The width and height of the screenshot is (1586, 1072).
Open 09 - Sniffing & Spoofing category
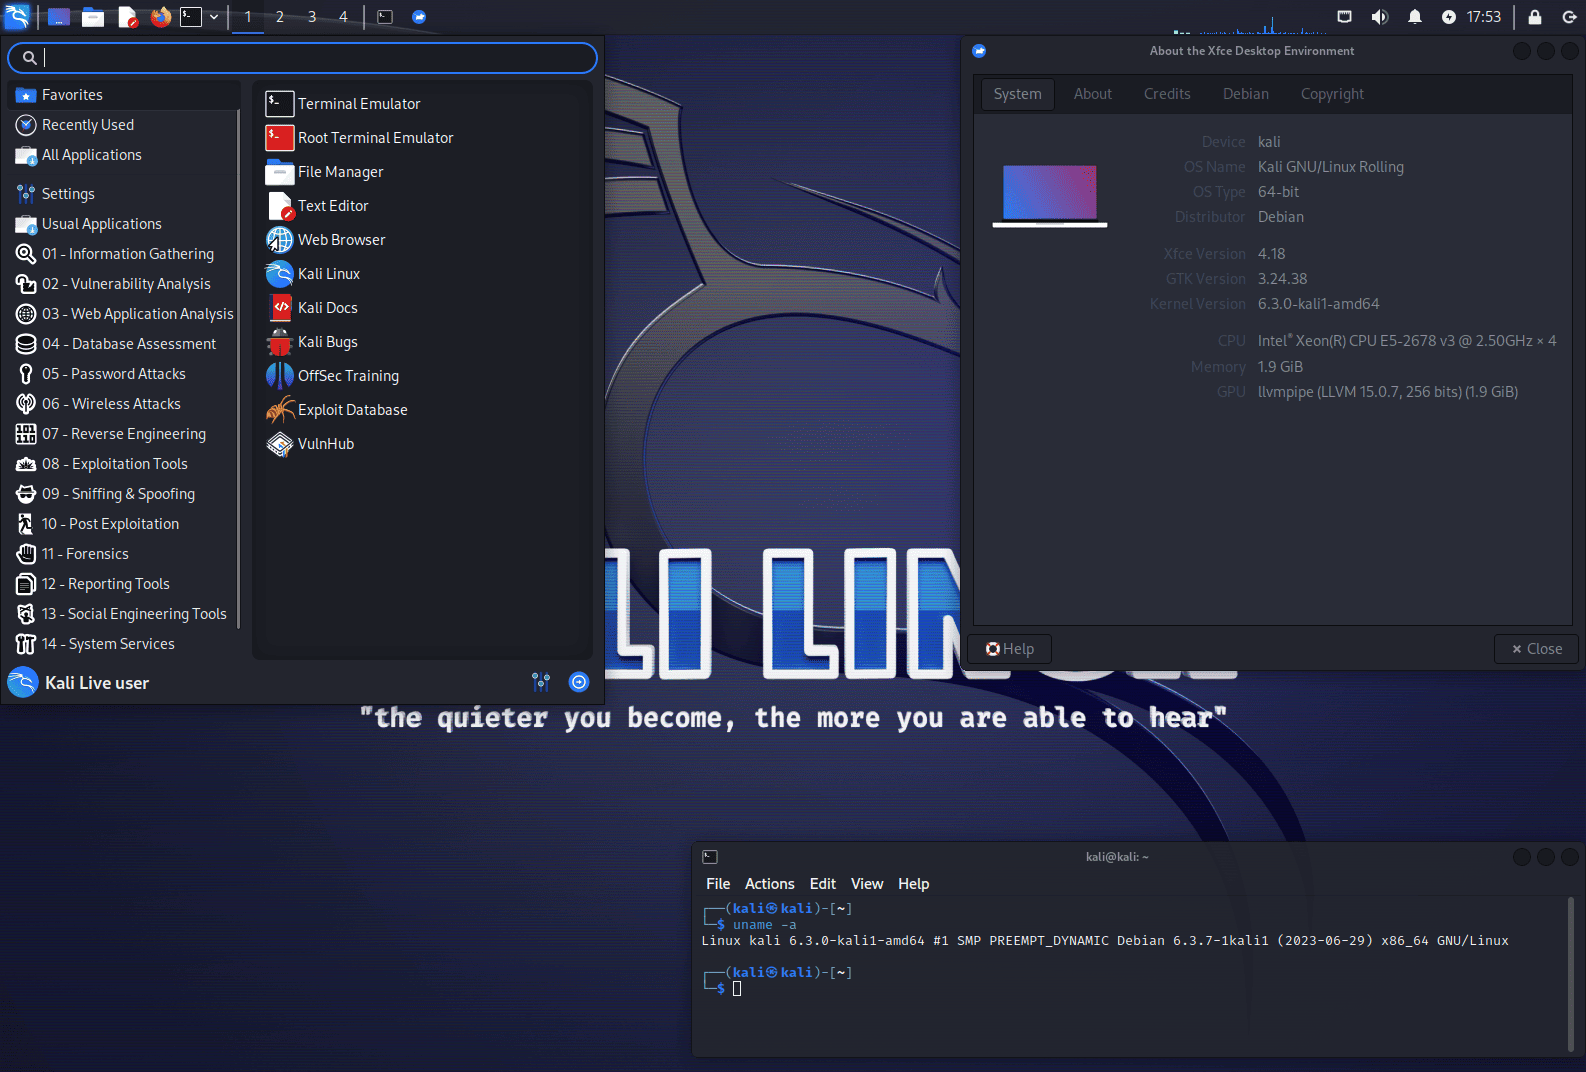(x=124, y=494)
